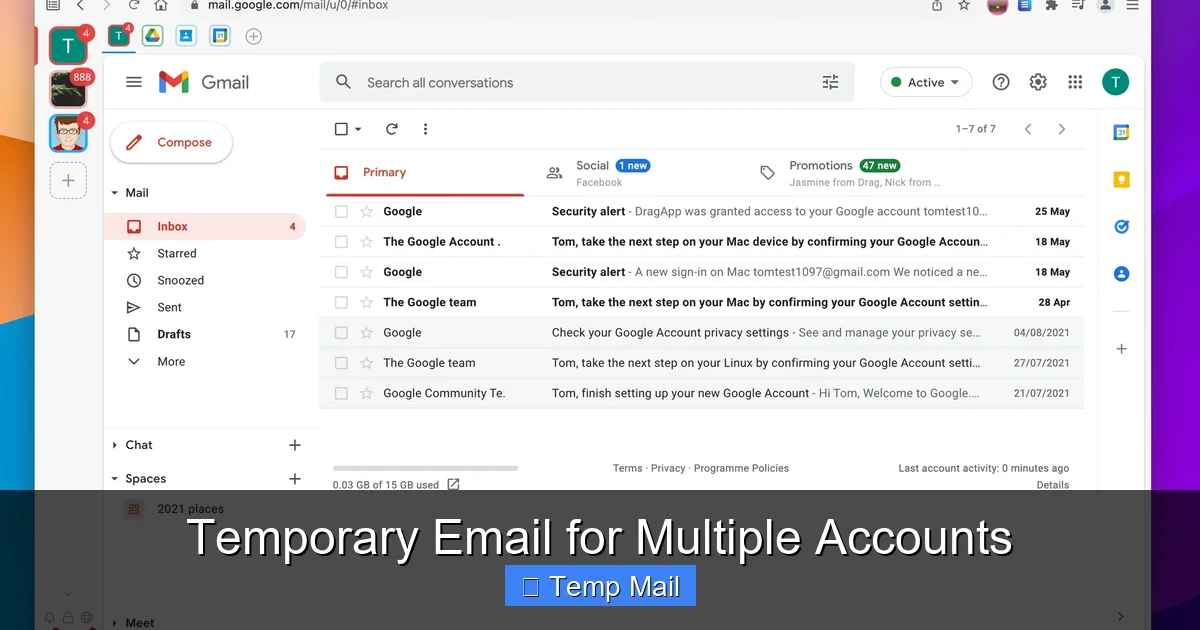The height and width of the screenshot is (630, 1200).
Task: Open Google Tasks side panel
Action: [x=1121, y=227]
